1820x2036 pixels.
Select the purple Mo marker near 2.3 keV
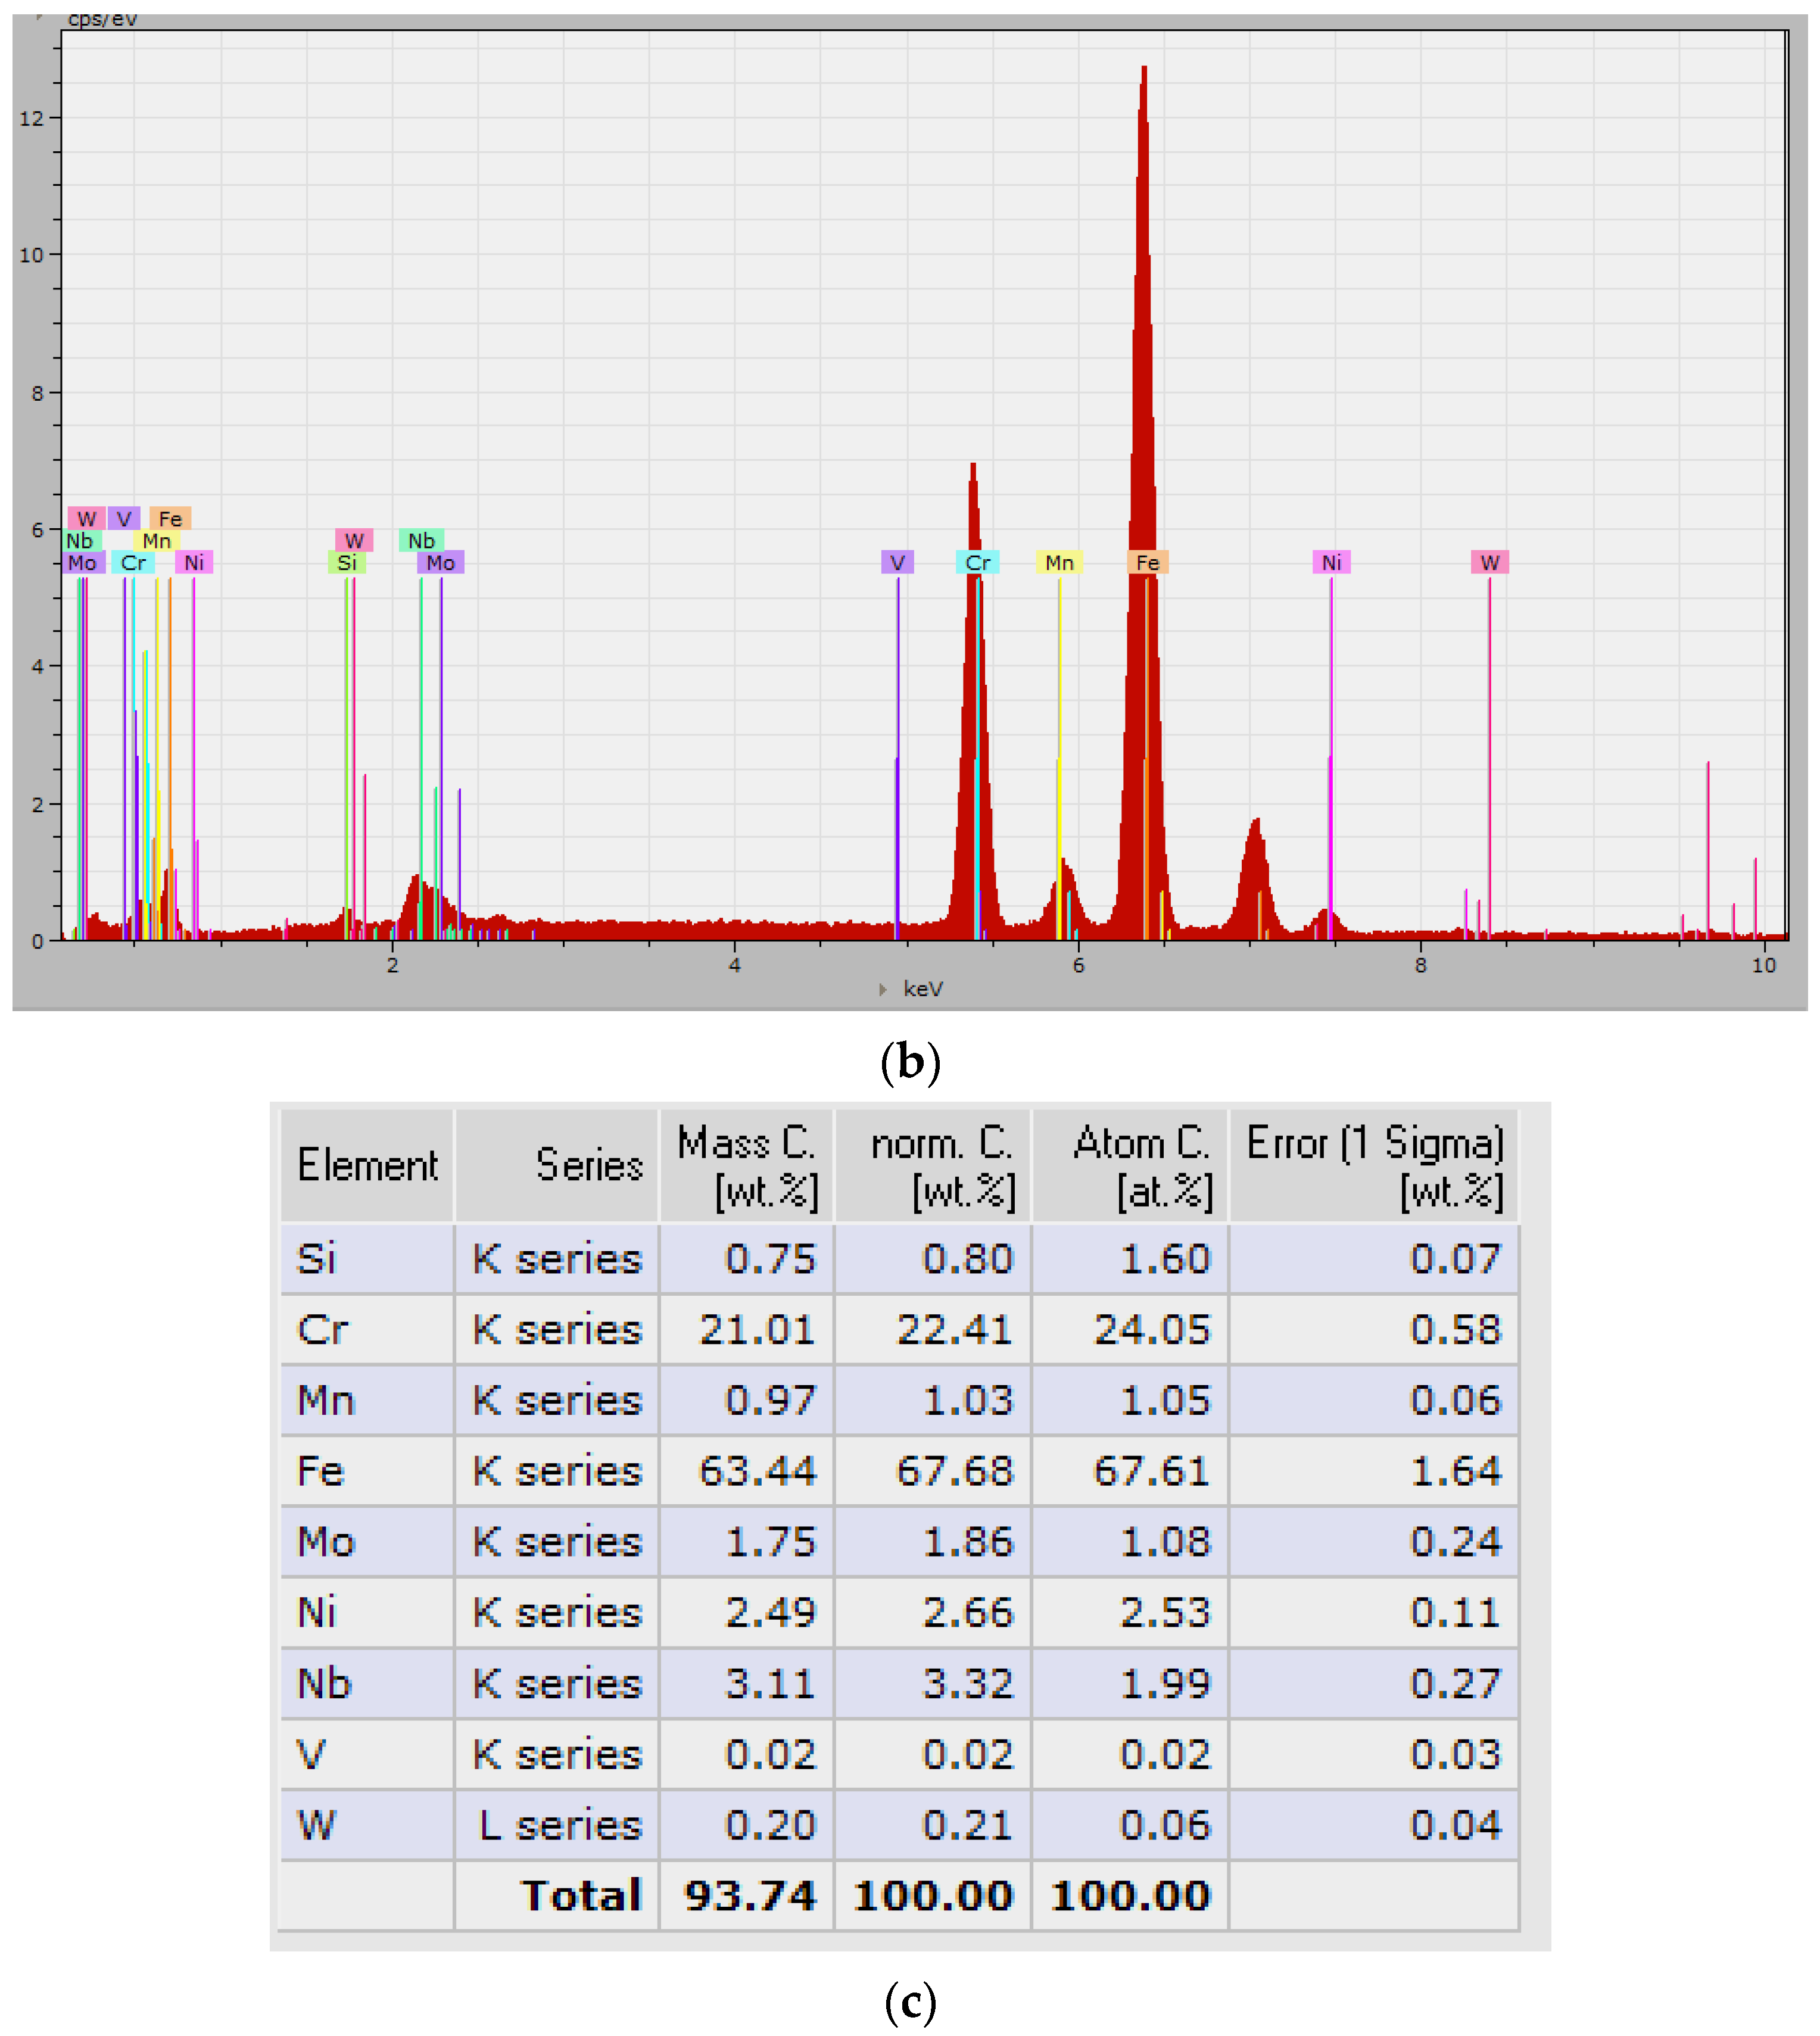coord(440,562)
